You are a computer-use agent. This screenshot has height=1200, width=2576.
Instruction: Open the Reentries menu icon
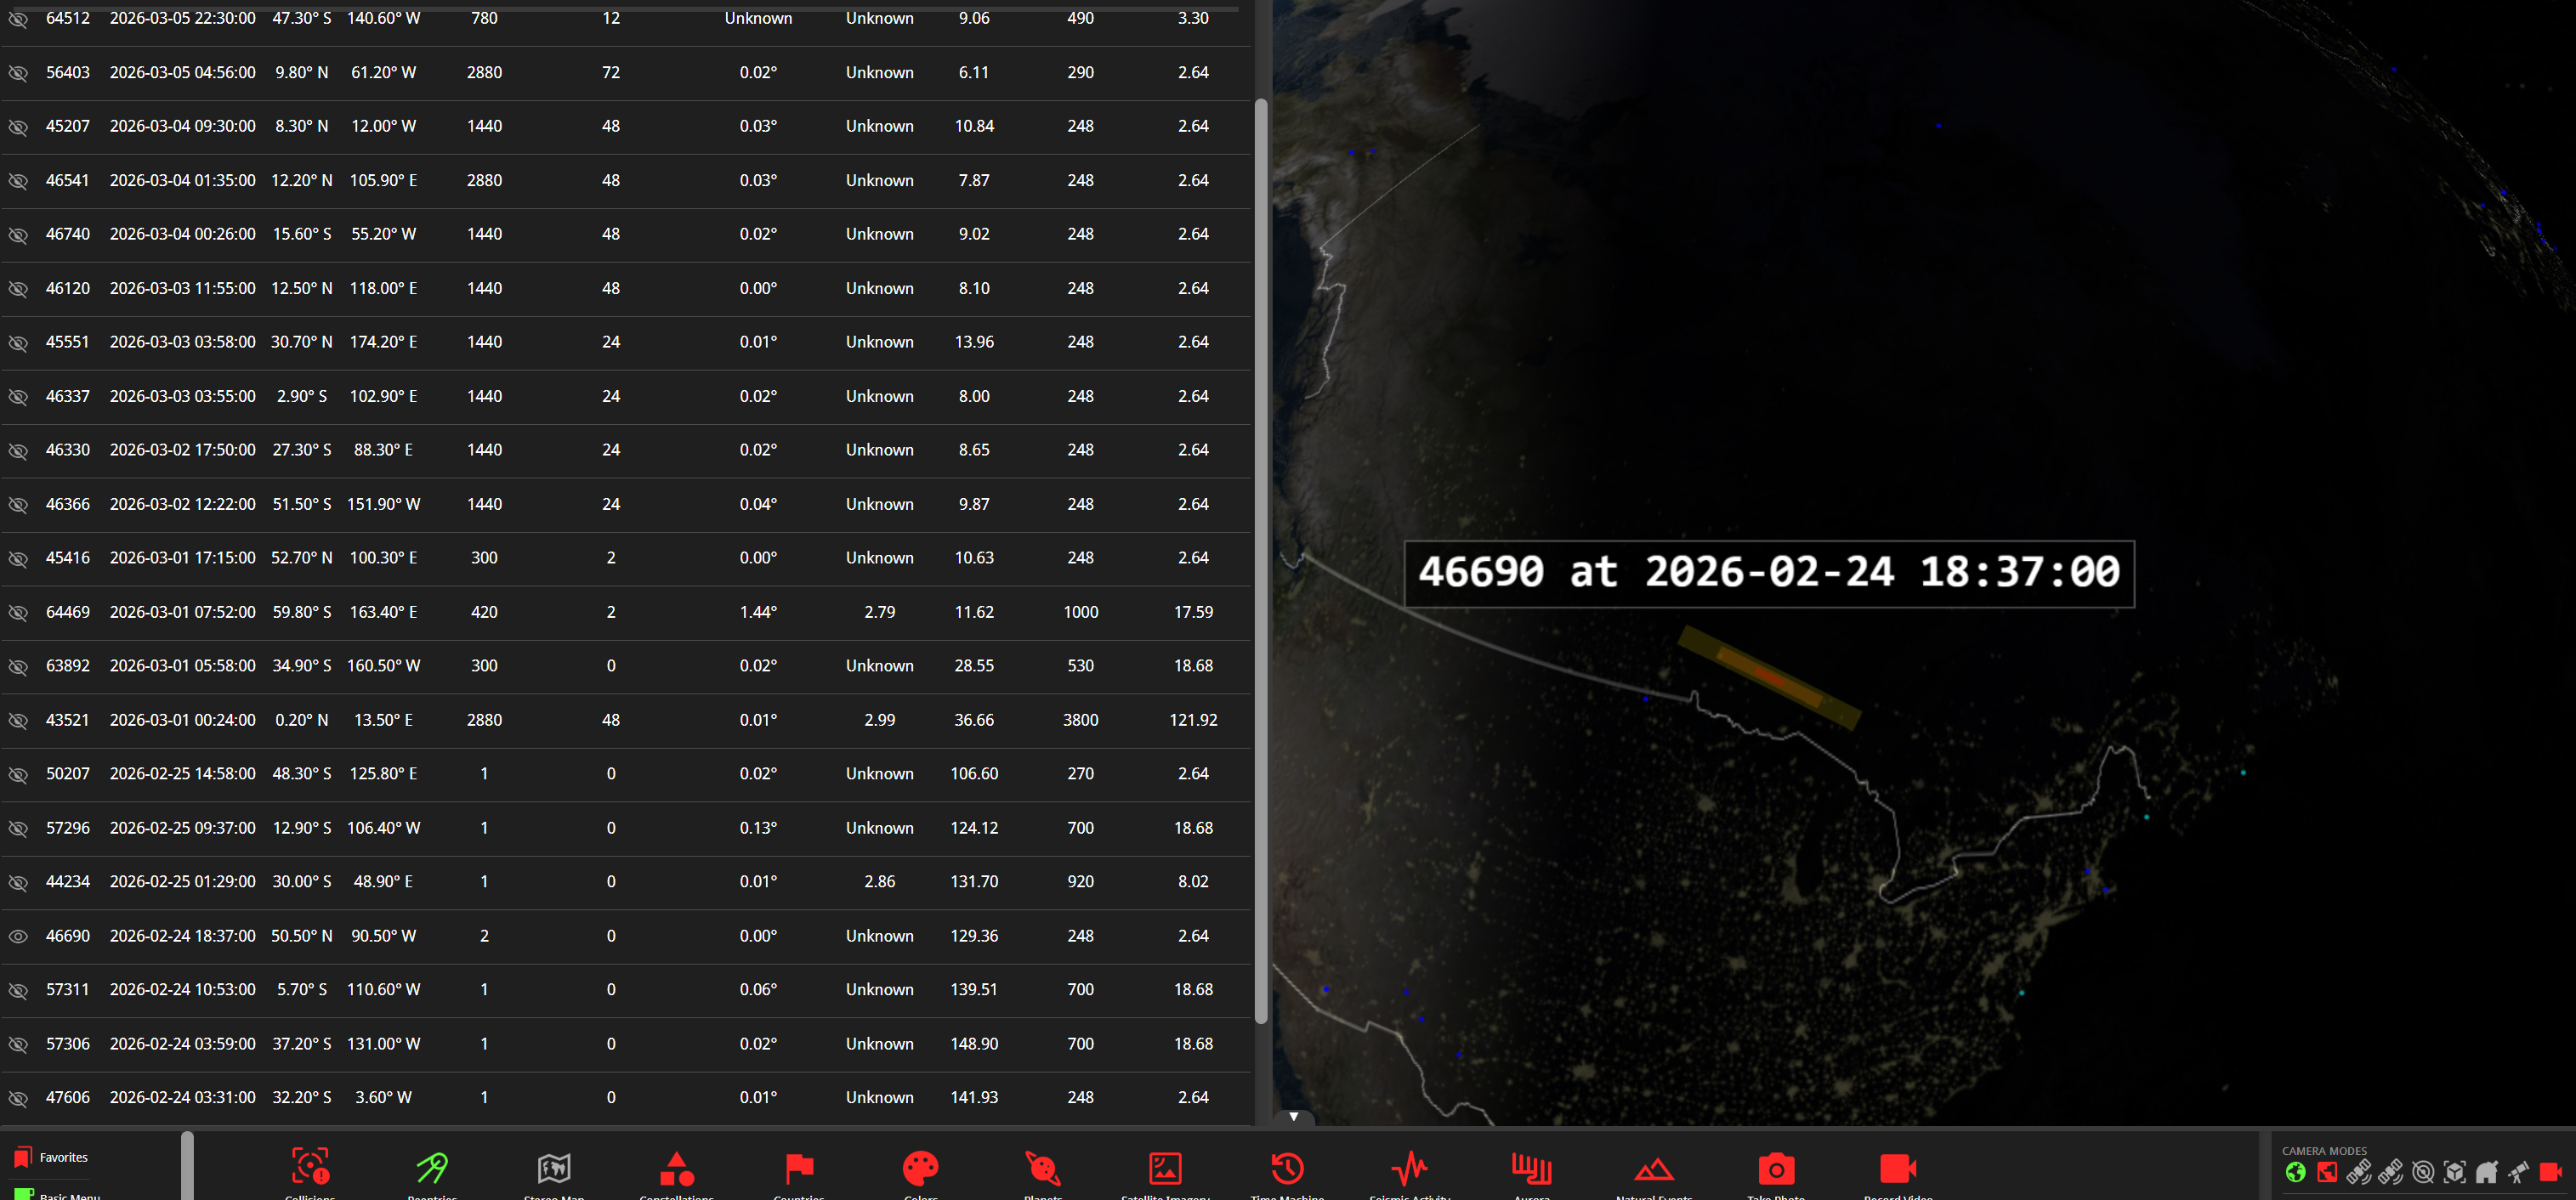click(x=432, y=1167)
